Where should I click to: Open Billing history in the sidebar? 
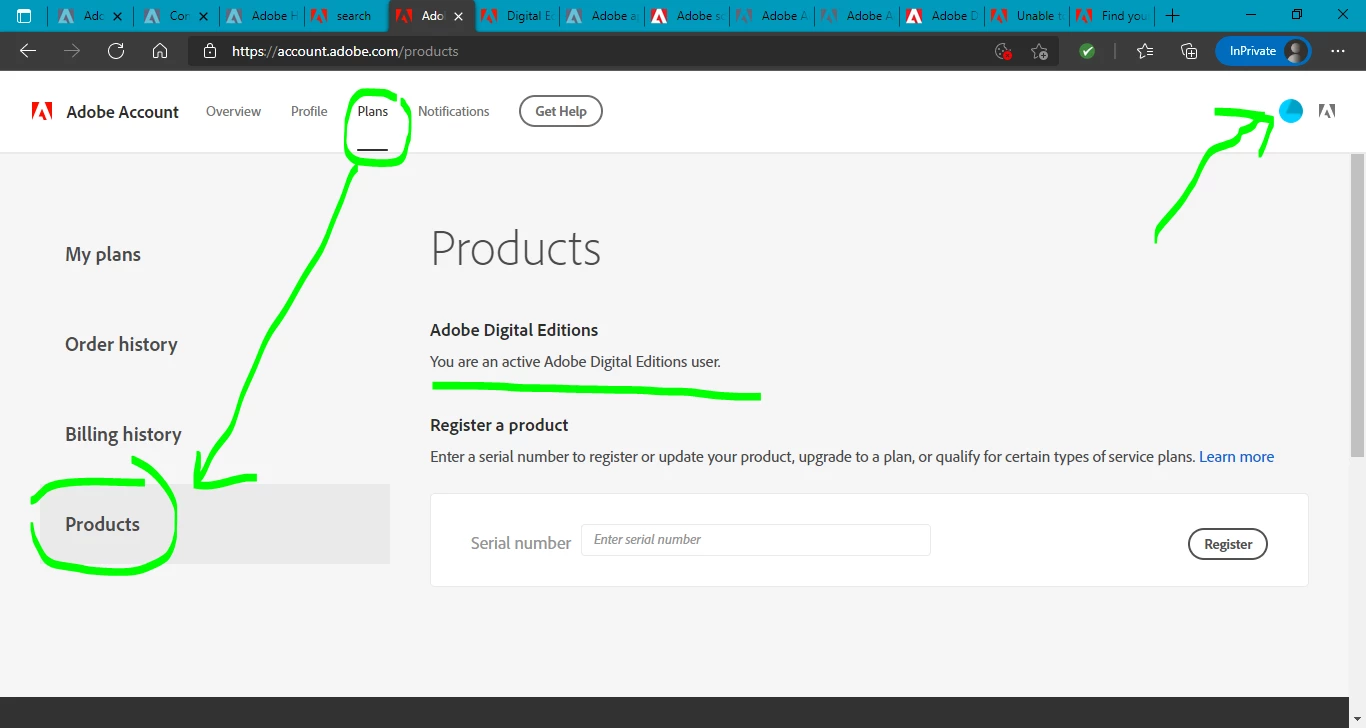(123, 434)
